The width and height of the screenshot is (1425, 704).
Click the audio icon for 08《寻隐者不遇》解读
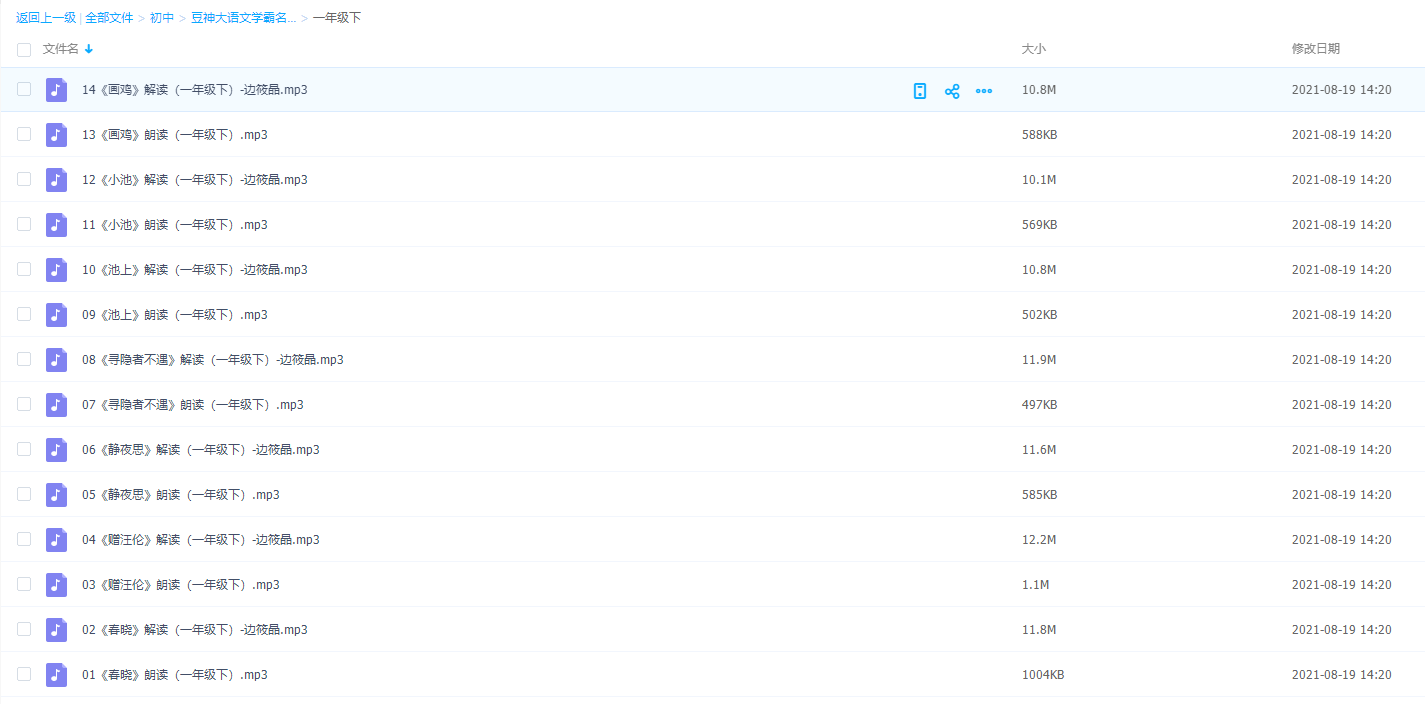[x=56, y=360]
